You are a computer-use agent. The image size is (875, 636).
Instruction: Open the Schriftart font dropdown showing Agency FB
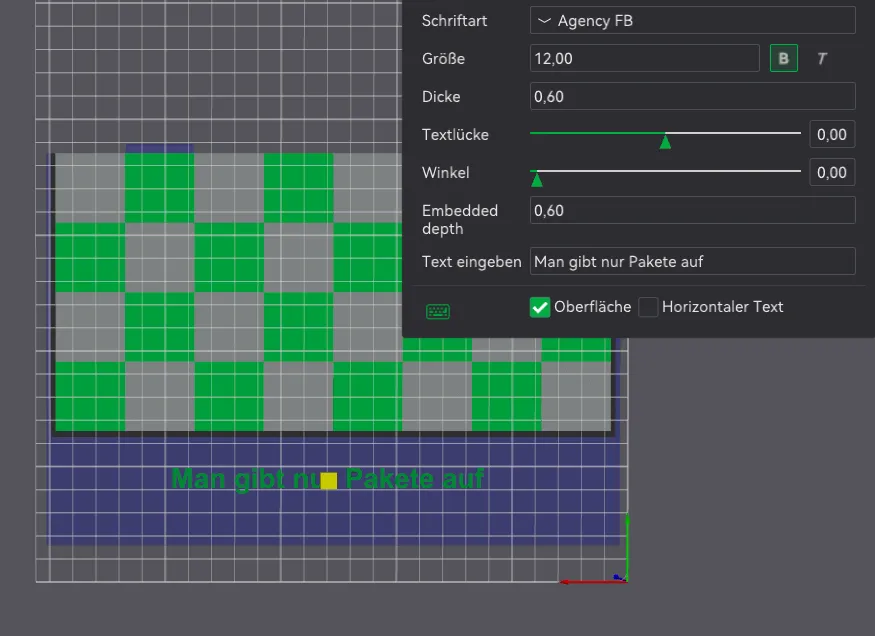(693, 21)
